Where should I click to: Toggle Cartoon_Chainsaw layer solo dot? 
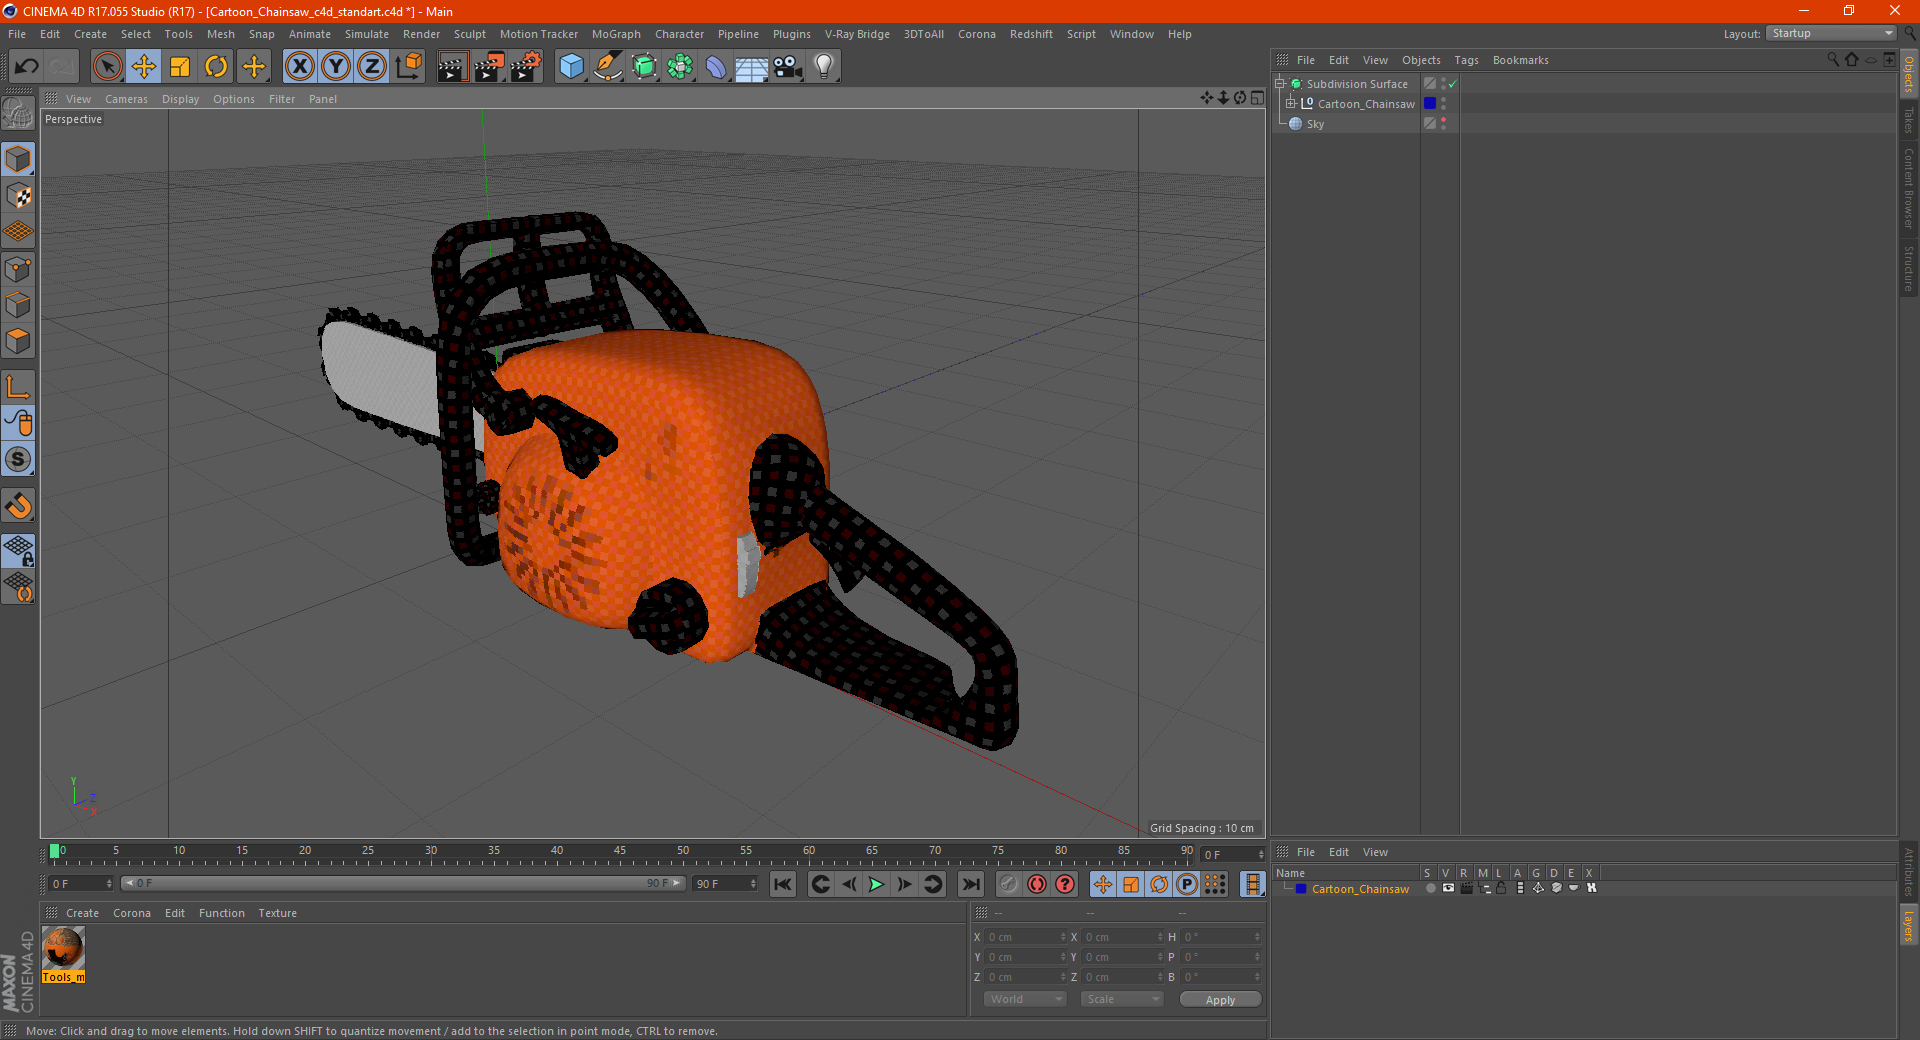[1430, 888]
